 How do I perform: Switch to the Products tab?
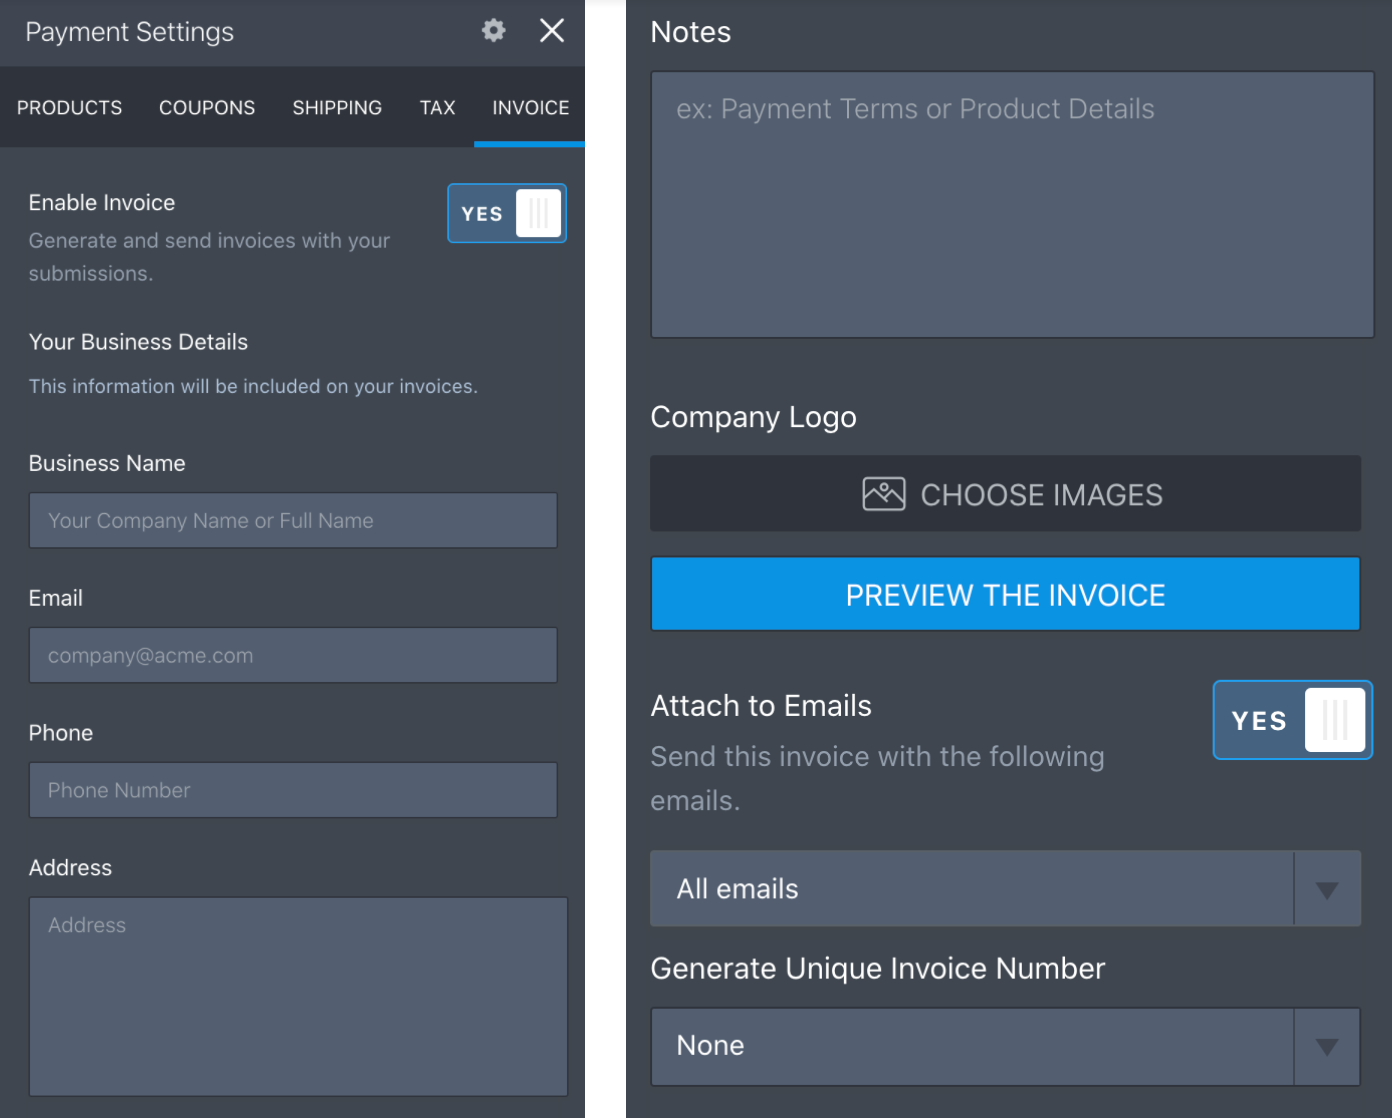tap(69, 108)
